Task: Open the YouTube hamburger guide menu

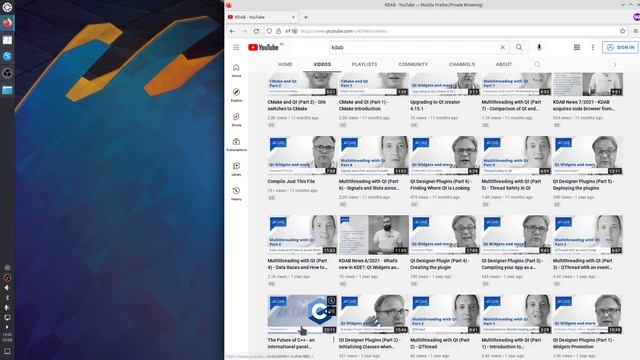Action: (x=236, y=47)
